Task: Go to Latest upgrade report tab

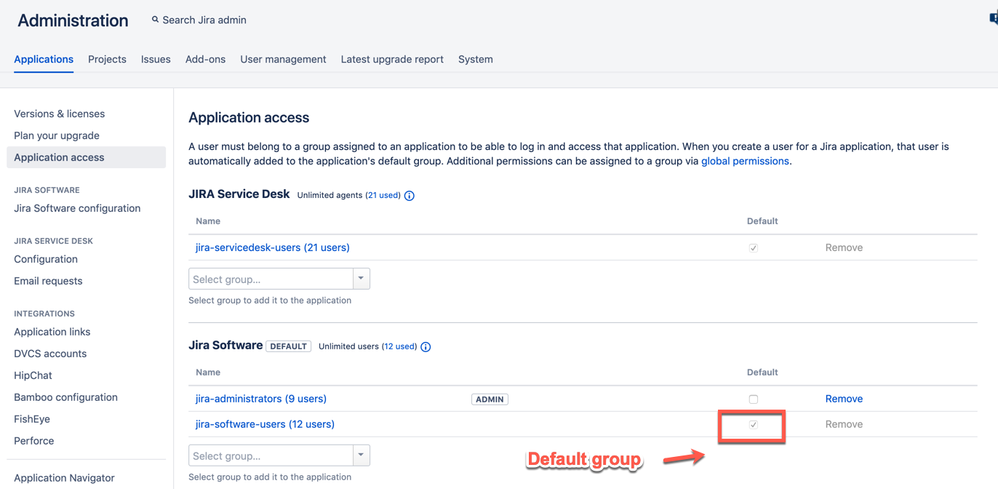Action: pos(392,59)
